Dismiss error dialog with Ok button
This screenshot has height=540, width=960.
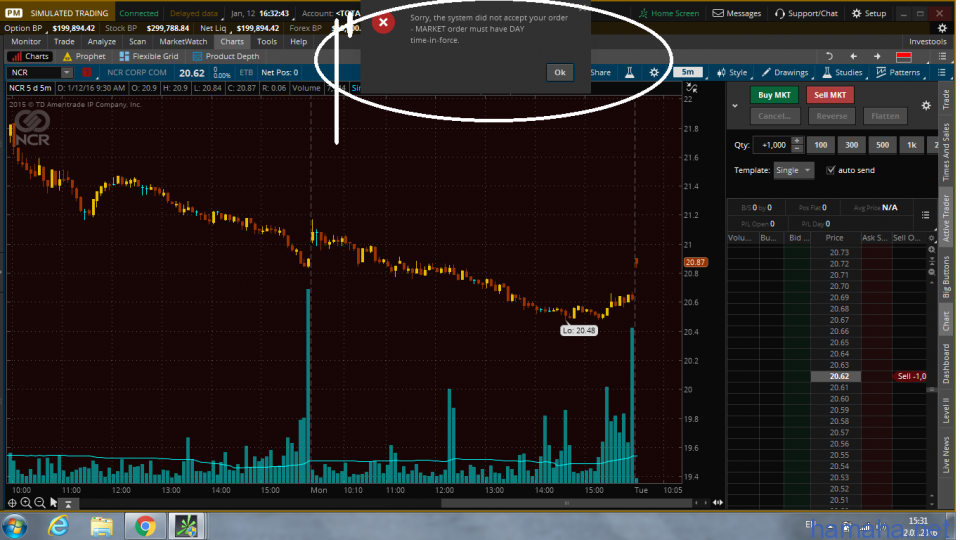pos(561,72)
